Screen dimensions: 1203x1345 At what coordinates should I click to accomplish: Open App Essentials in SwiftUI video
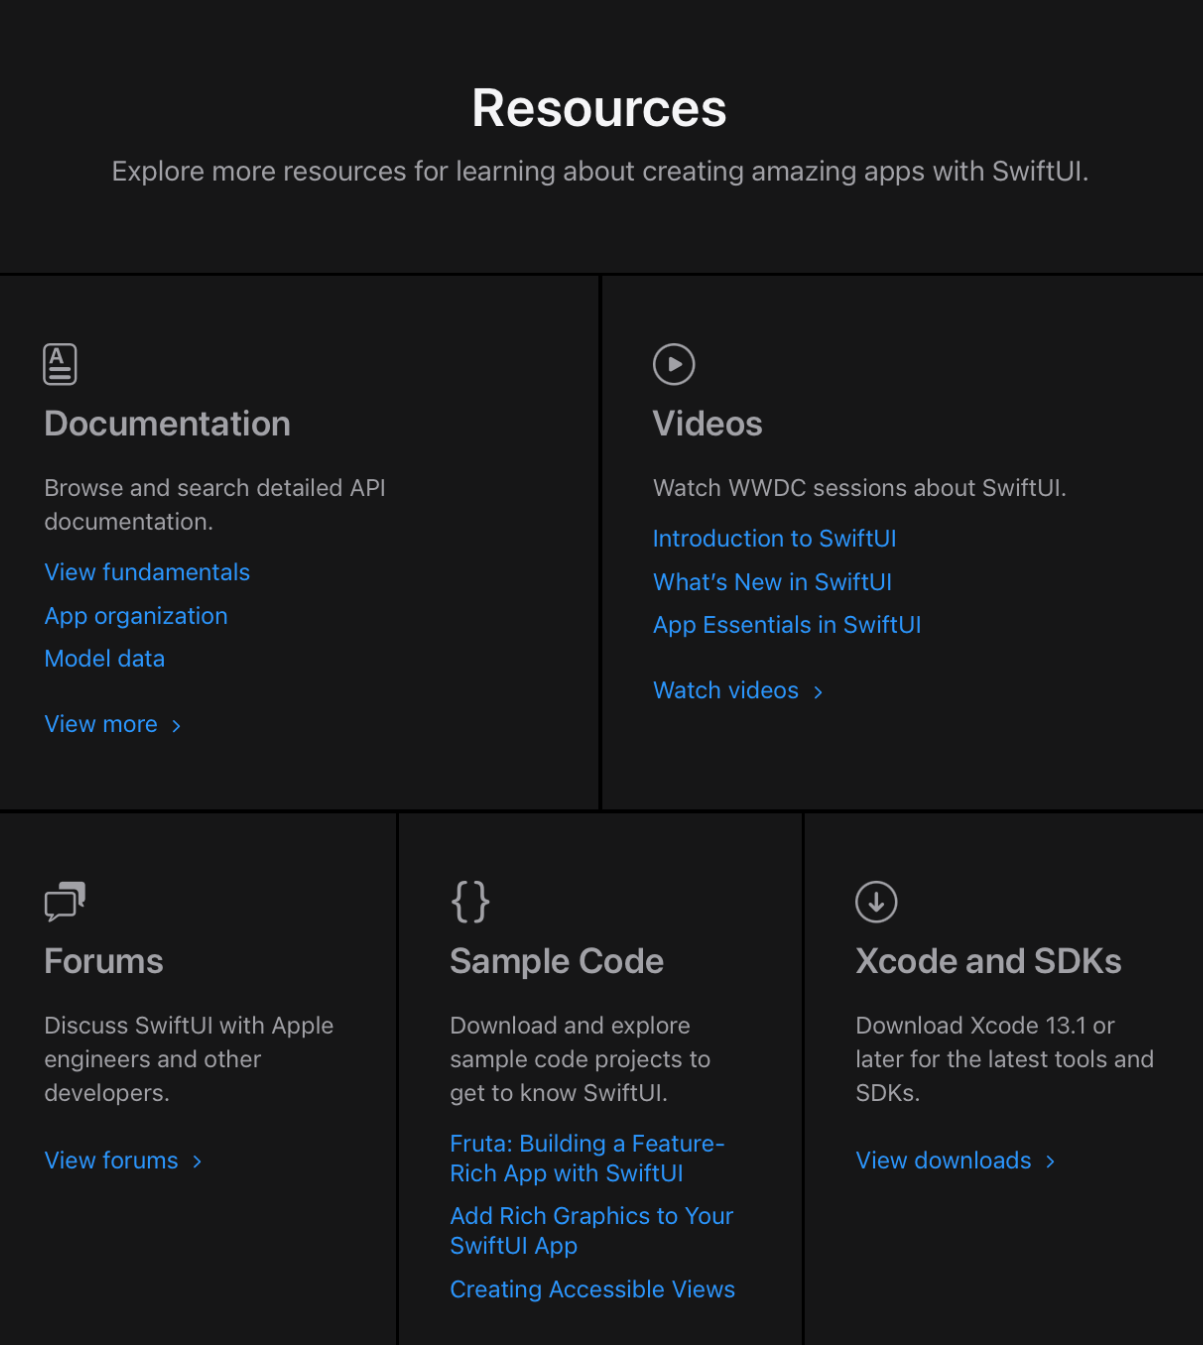(787, 625)
